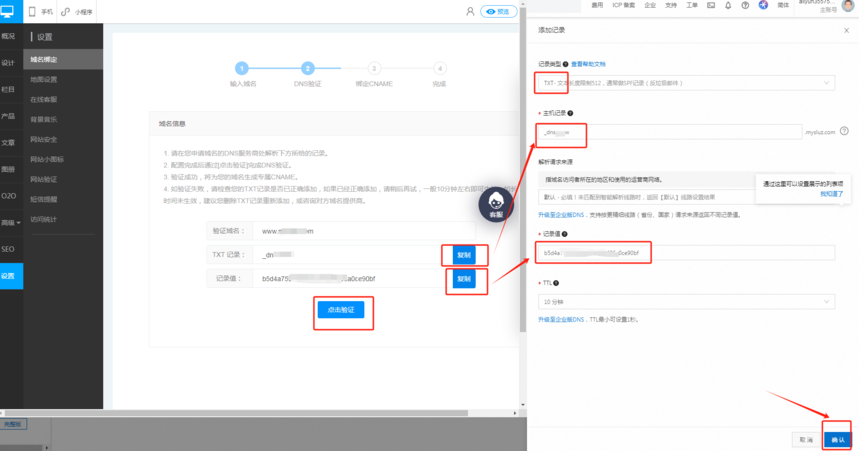Viewport: 859px width, 451px height.
Task: Copy the 记录值 row with 复制
Action: (x=464, y=279)
